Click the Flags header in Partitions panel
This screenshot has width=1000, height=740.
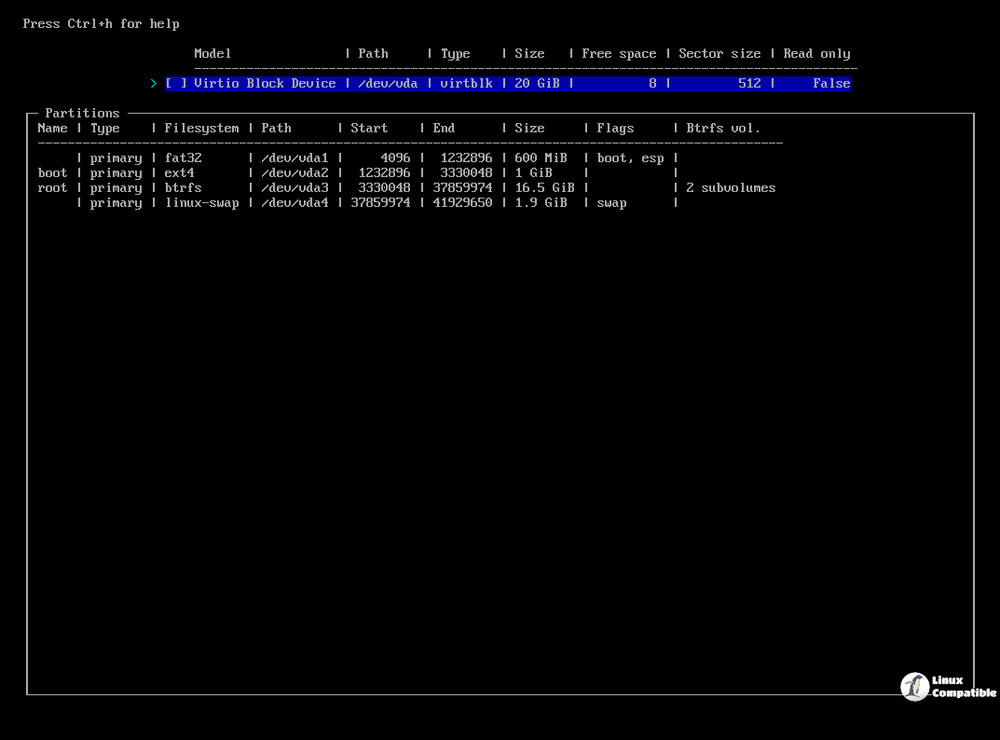pos(615,127)
